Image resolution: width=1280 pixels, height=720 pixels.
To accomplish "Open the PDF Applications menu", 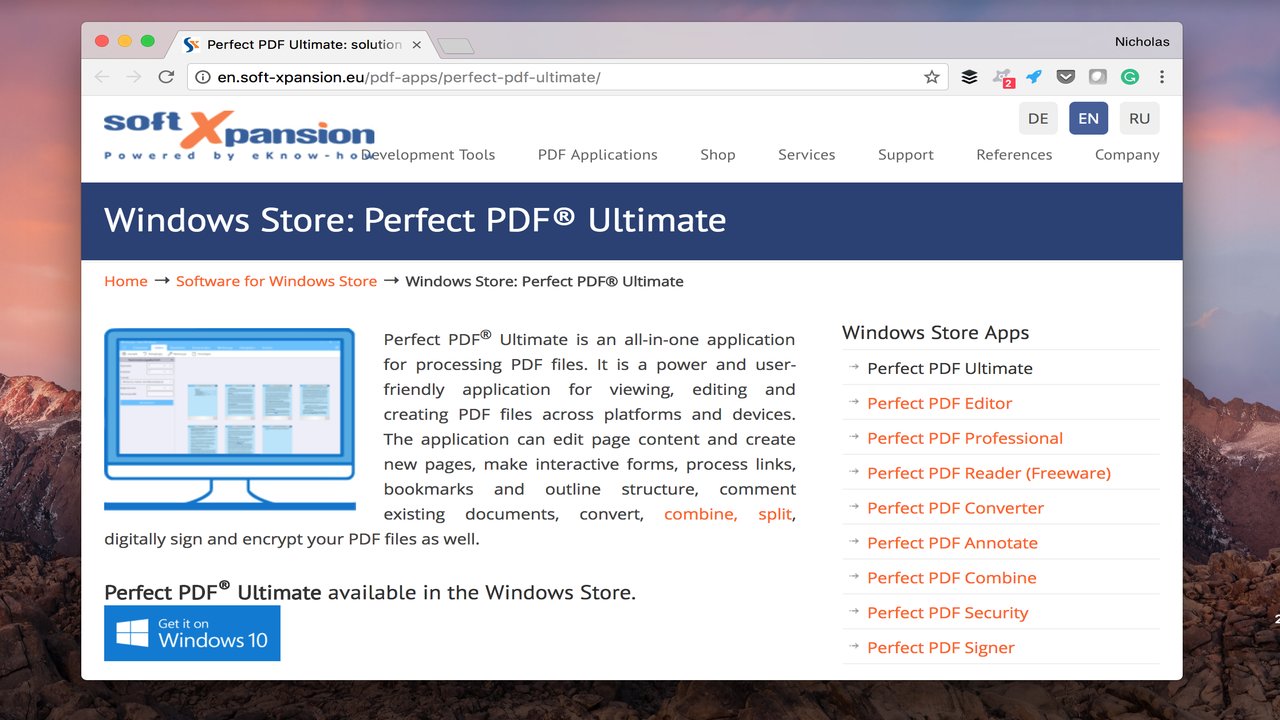I will [598, 155].
